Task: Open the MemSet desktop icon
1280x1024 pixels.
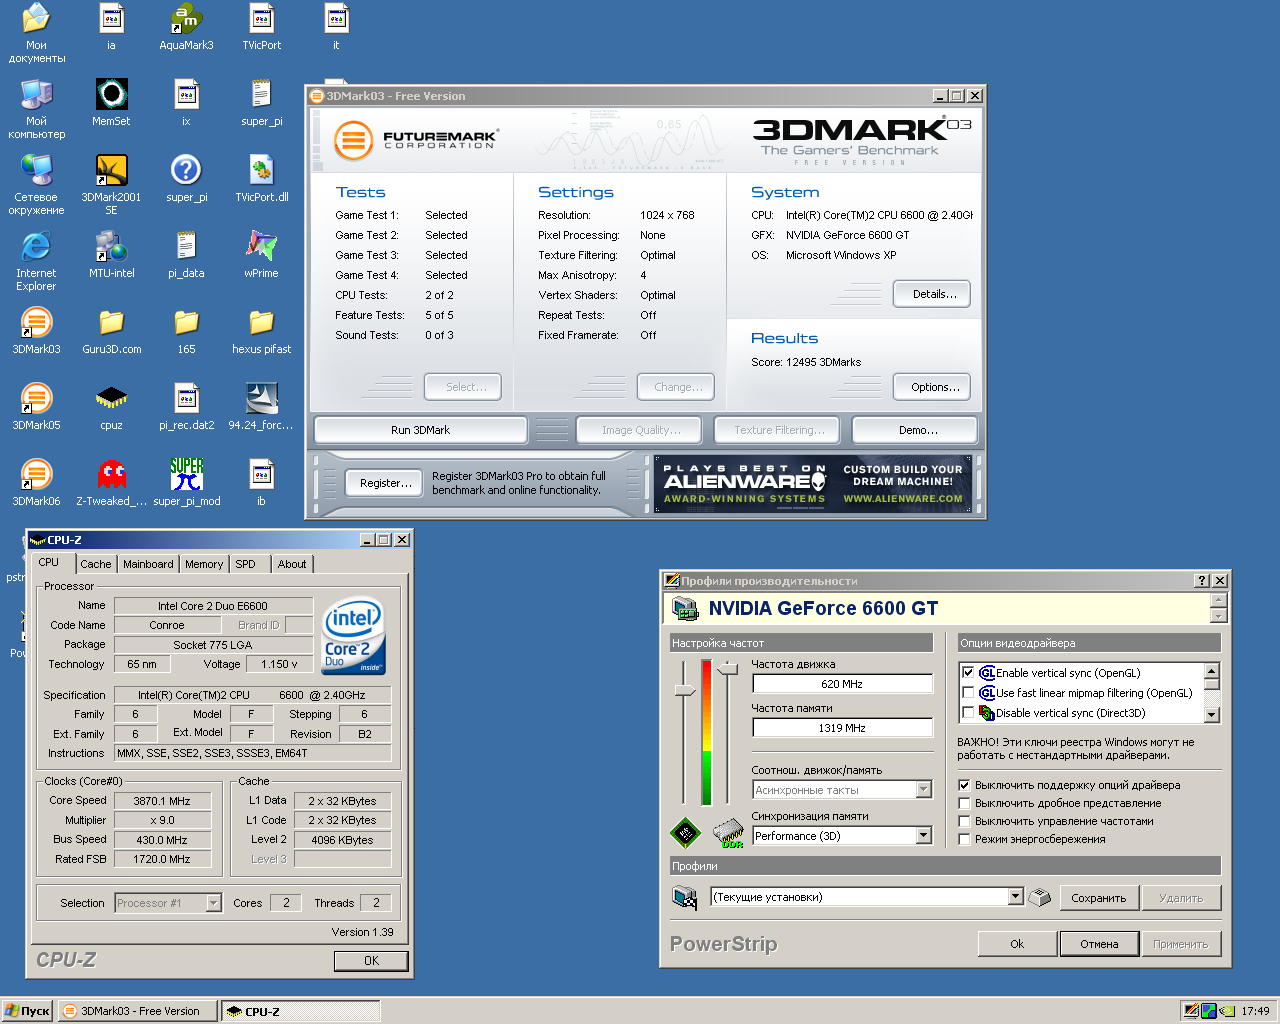Action: (x=111, y=103)
